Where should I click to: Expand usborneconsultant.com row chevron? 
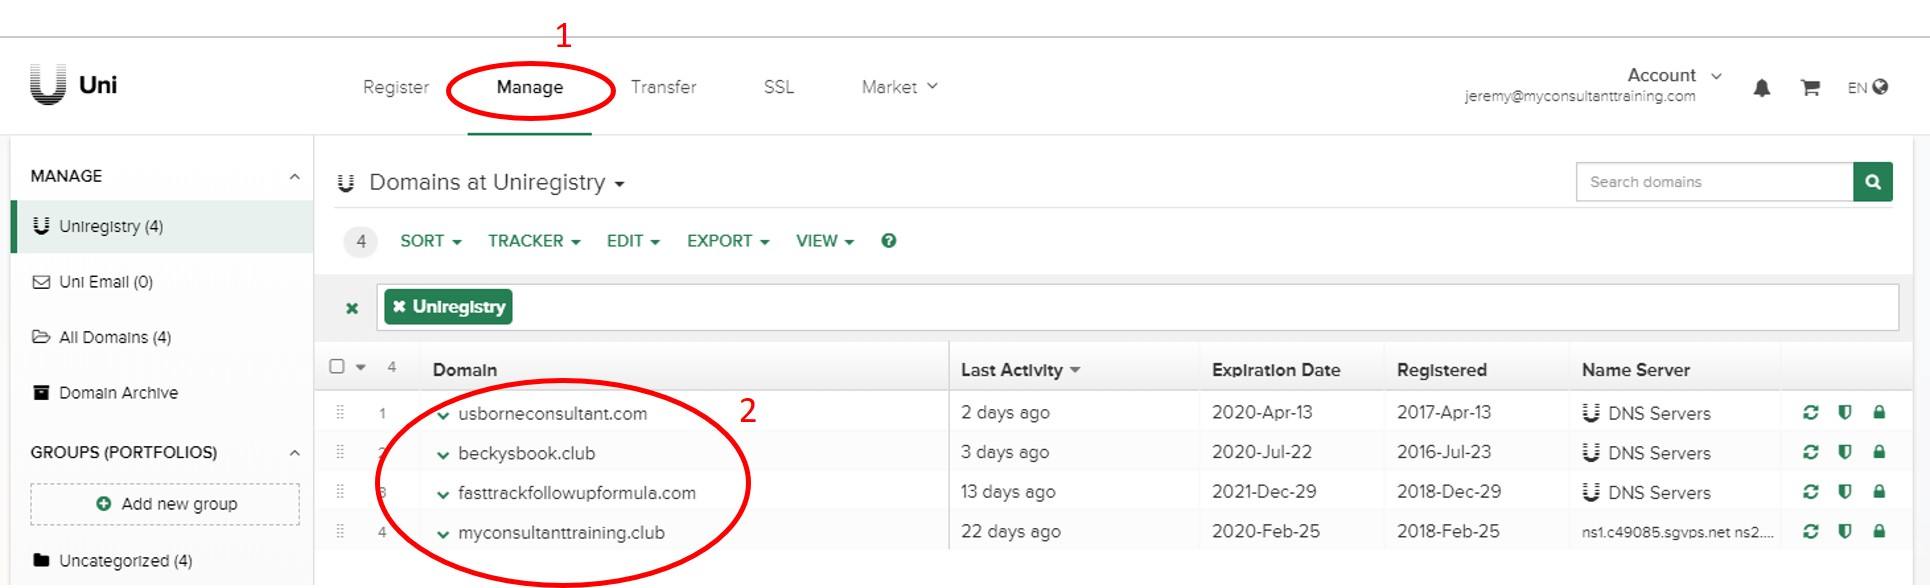pyautogui.click(x=443, y=415)
